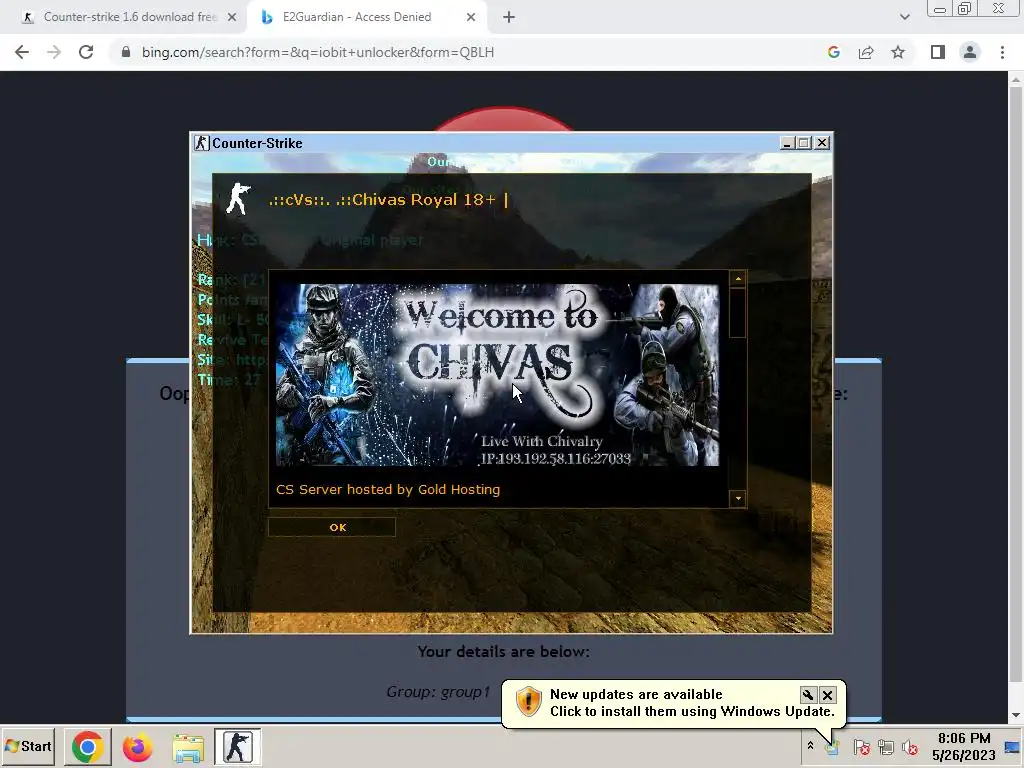Image resolution: width=1024 pixels, height=768 pixels.
Task: Click the 'Group: group1' text
Action: 438,692
